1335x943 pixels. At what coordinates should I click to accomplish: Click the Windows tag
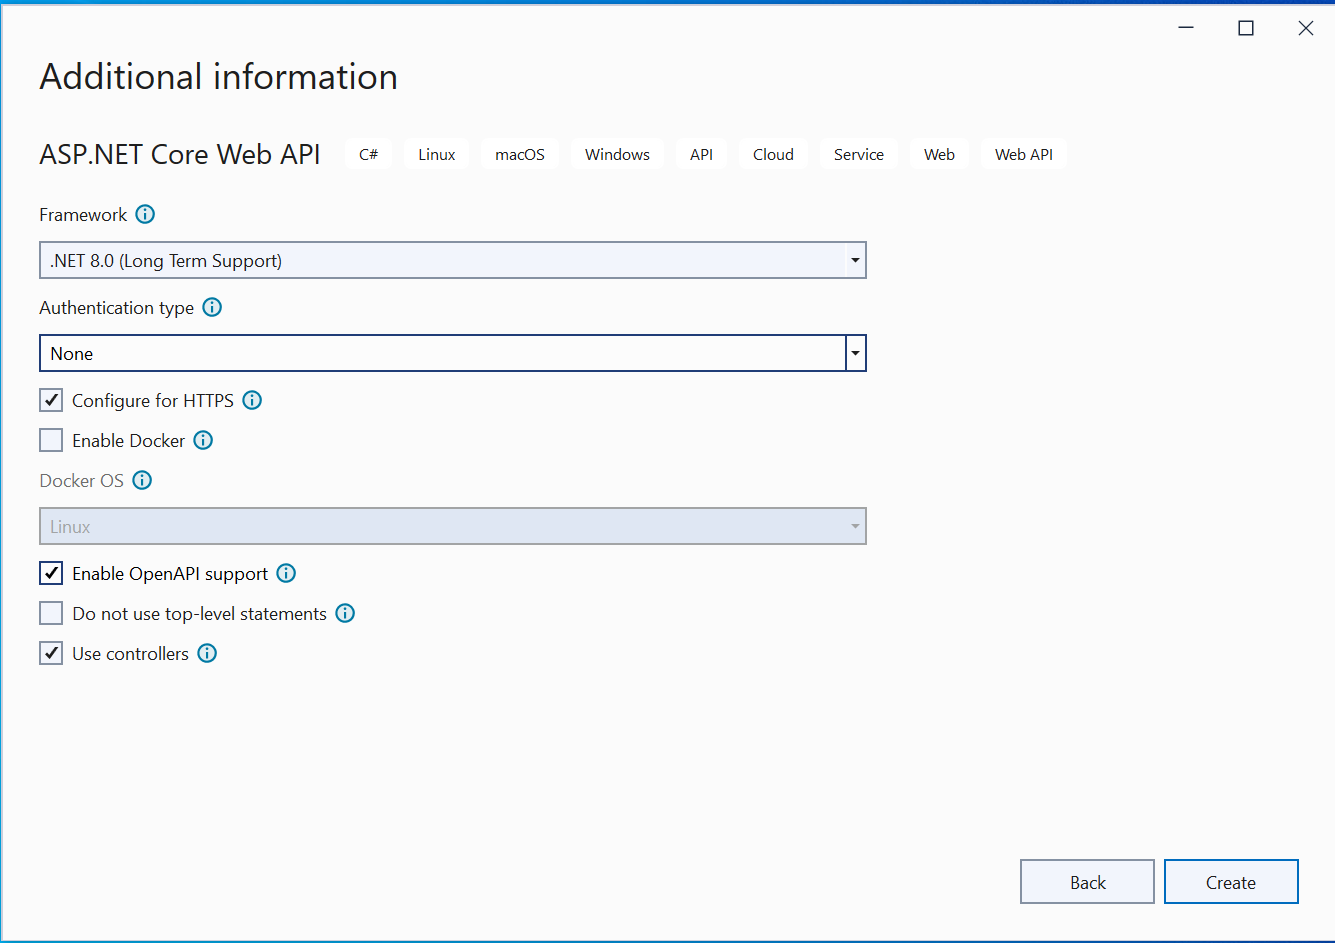coord(617,154)
